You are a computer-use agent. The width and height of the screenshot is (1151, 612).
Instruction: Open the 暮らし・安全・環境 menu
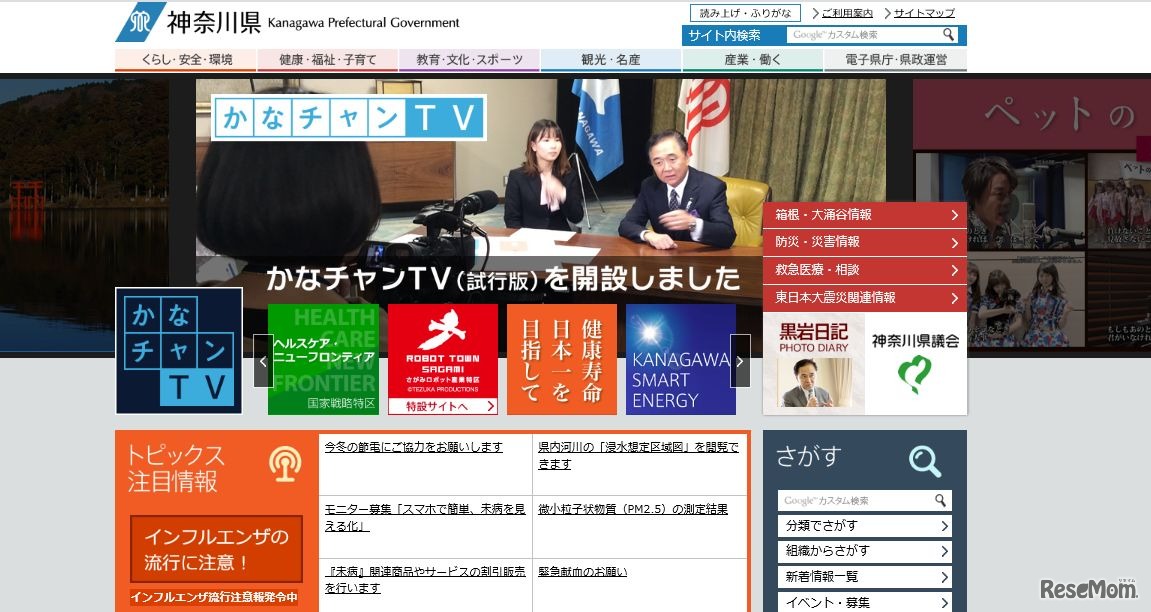coord(186,60)
